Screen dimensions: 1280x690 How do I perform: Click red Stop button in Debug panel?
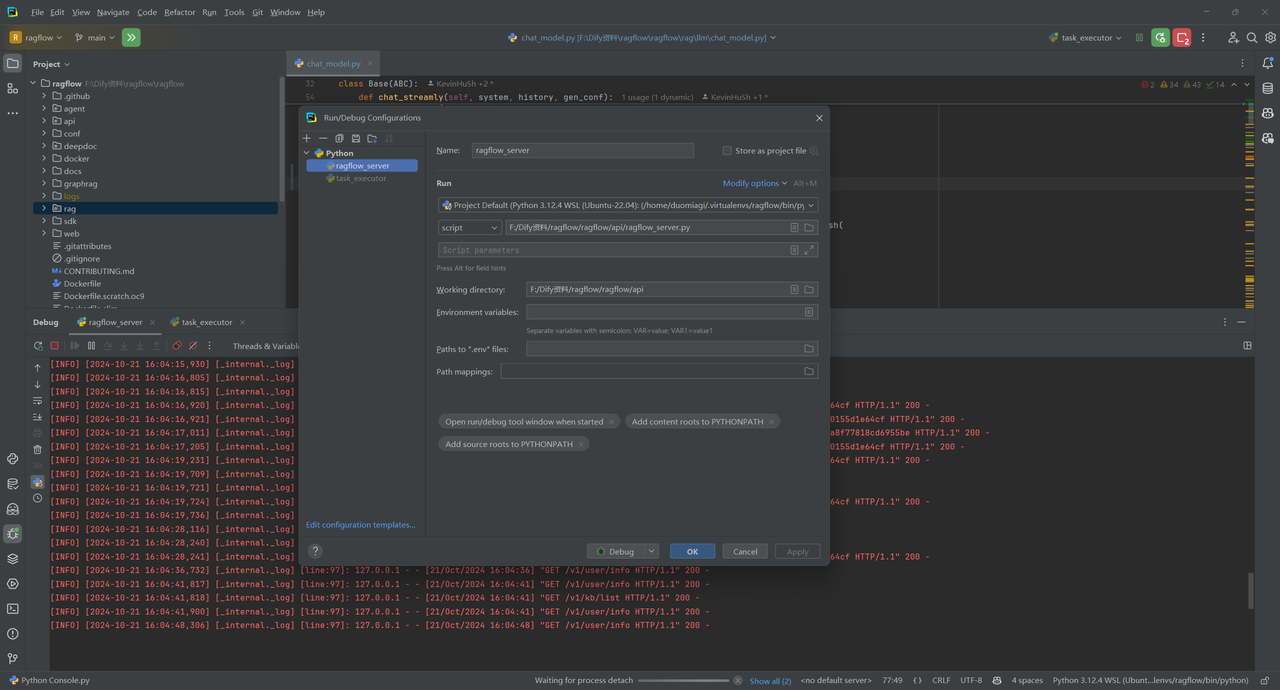54,346
